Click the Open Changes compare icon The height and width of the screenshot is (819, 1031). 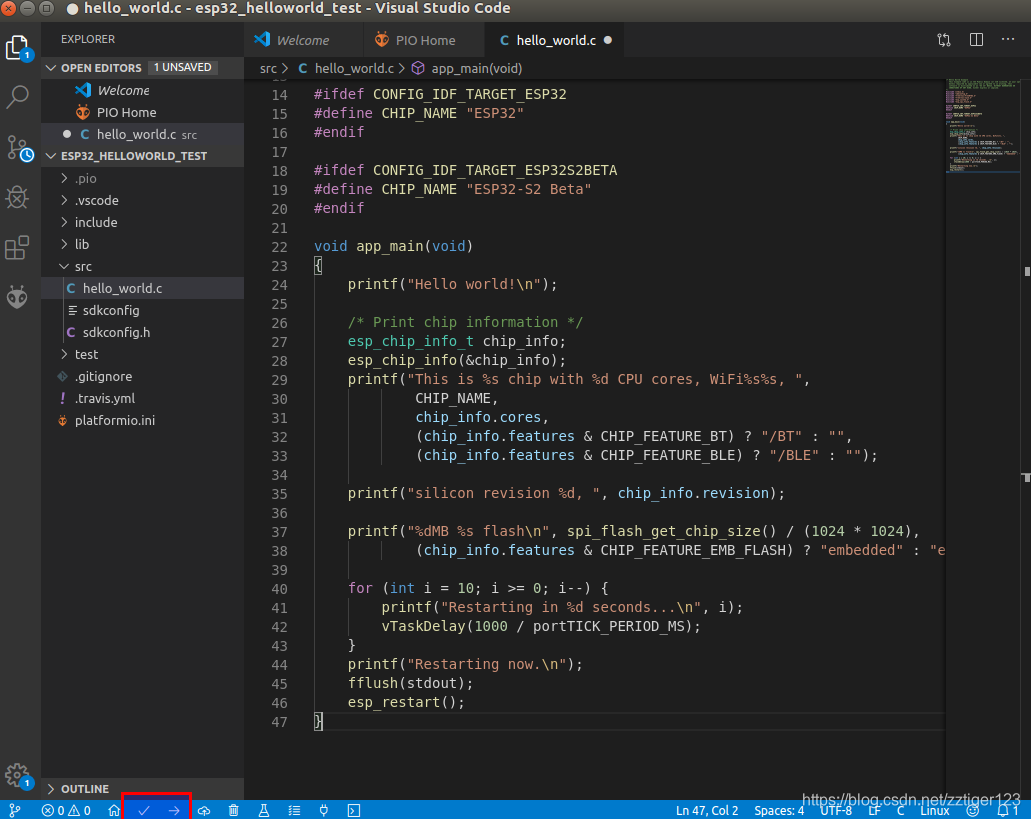coord(944,40)
